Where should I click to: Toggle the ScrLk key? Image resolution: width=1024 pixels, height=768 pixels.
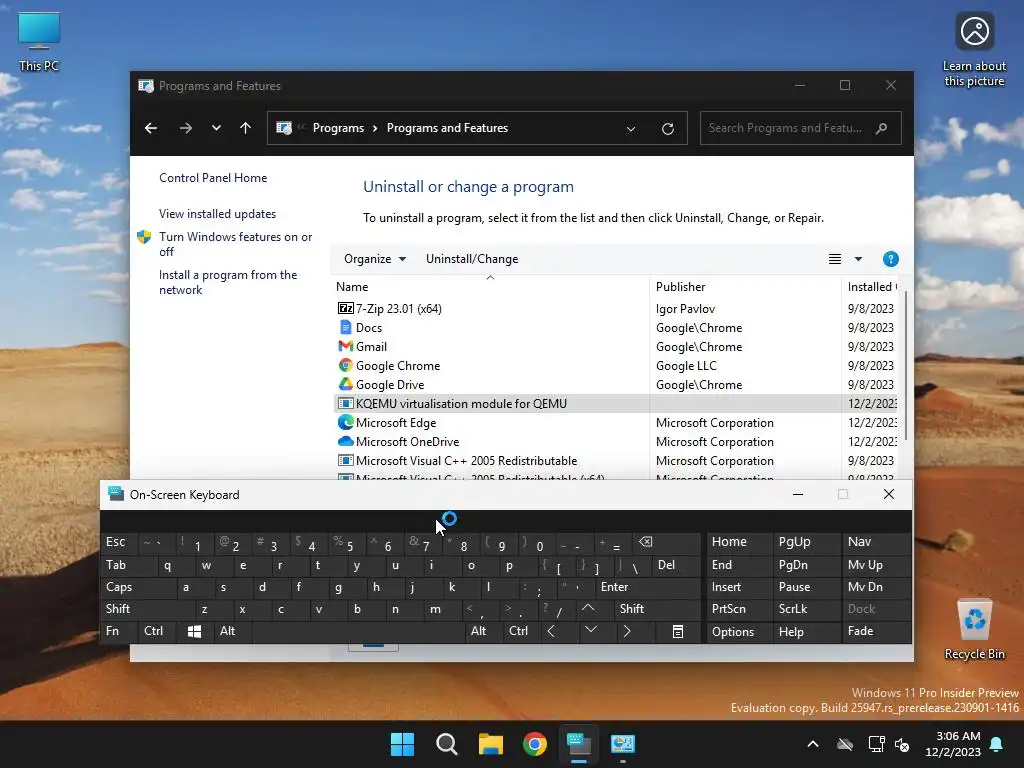pos(807,609)
